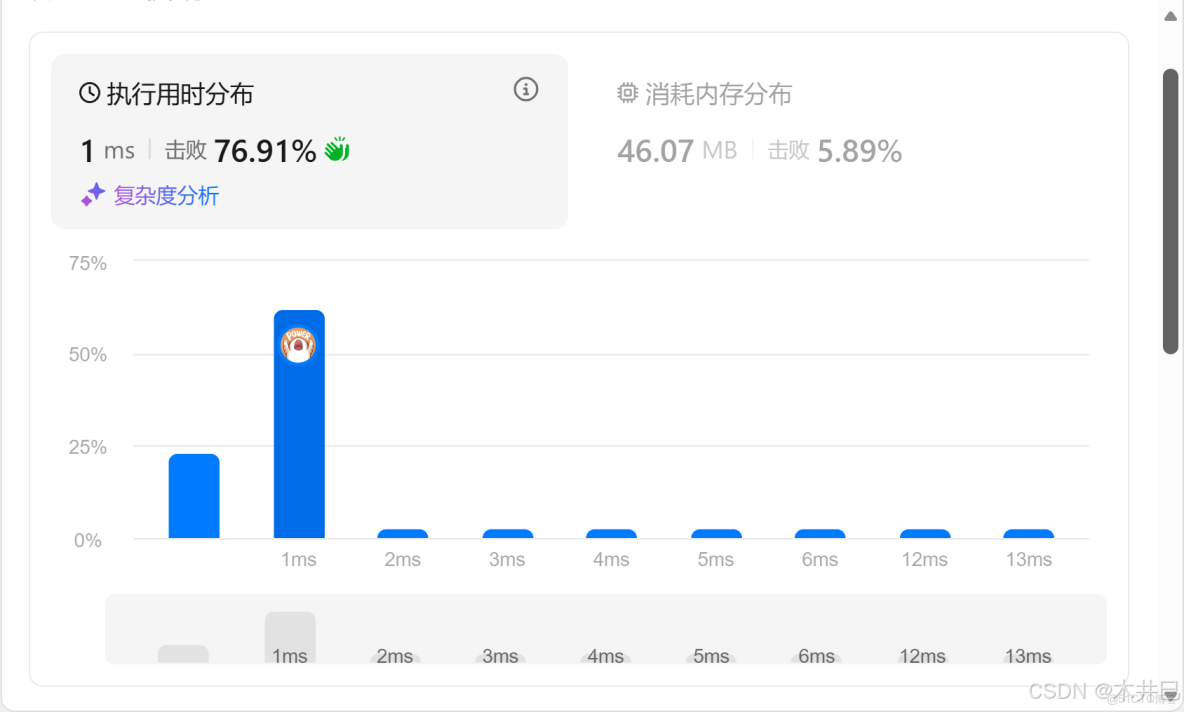The image size is (1184, 712).
Task: Click the 击败 5.89% memory stat
Action: click(835, 151)
